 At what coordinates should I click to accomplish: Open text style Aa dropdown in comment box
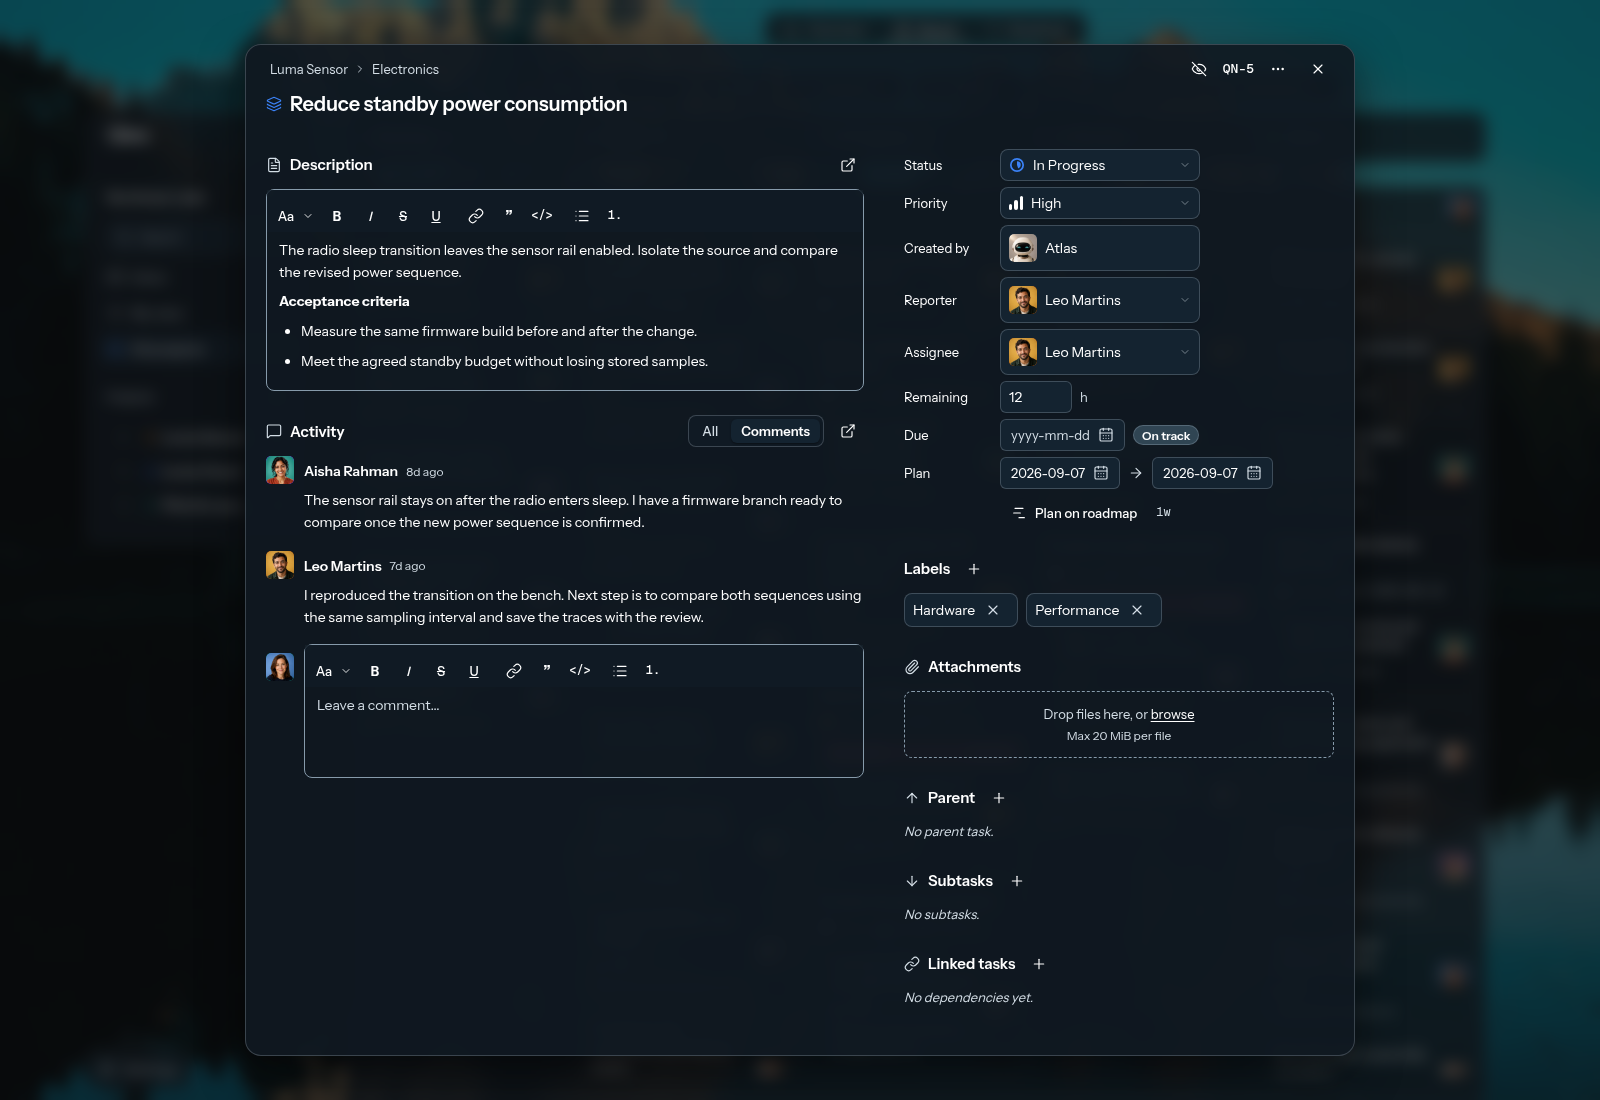(333, 671)
